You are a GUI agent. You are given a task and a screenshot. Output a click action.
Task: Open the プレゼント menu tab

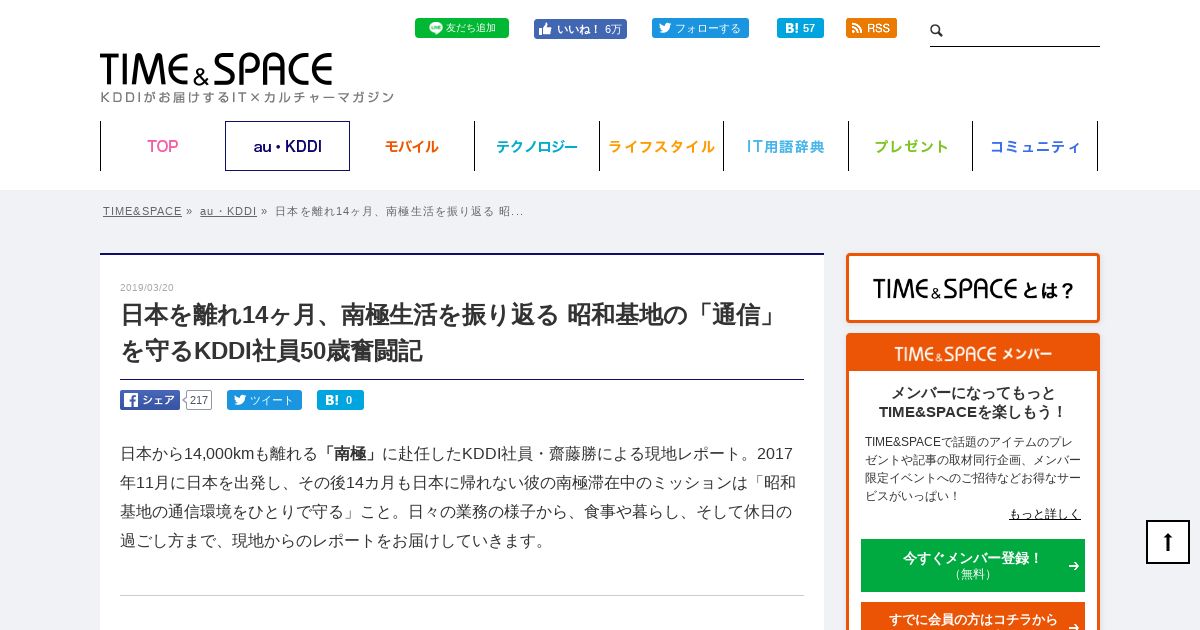[911, 146]
